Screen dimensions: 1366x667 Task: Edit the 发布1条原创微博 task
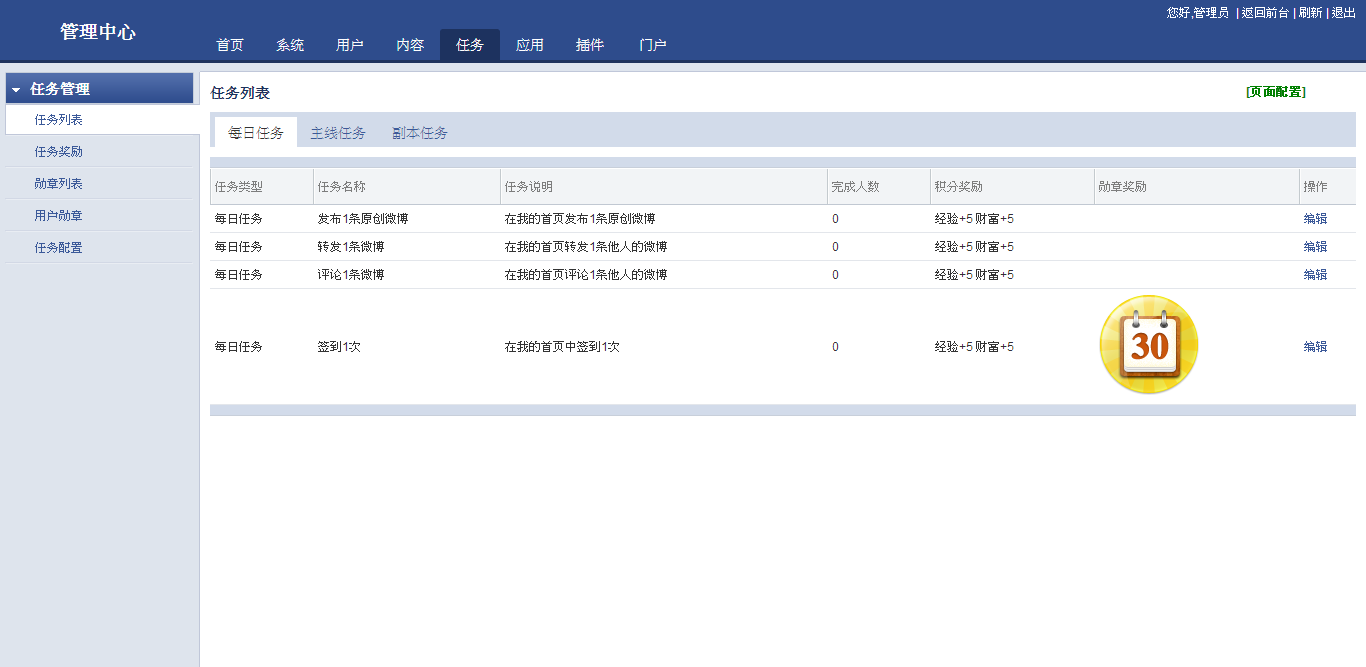[1315, 219]
